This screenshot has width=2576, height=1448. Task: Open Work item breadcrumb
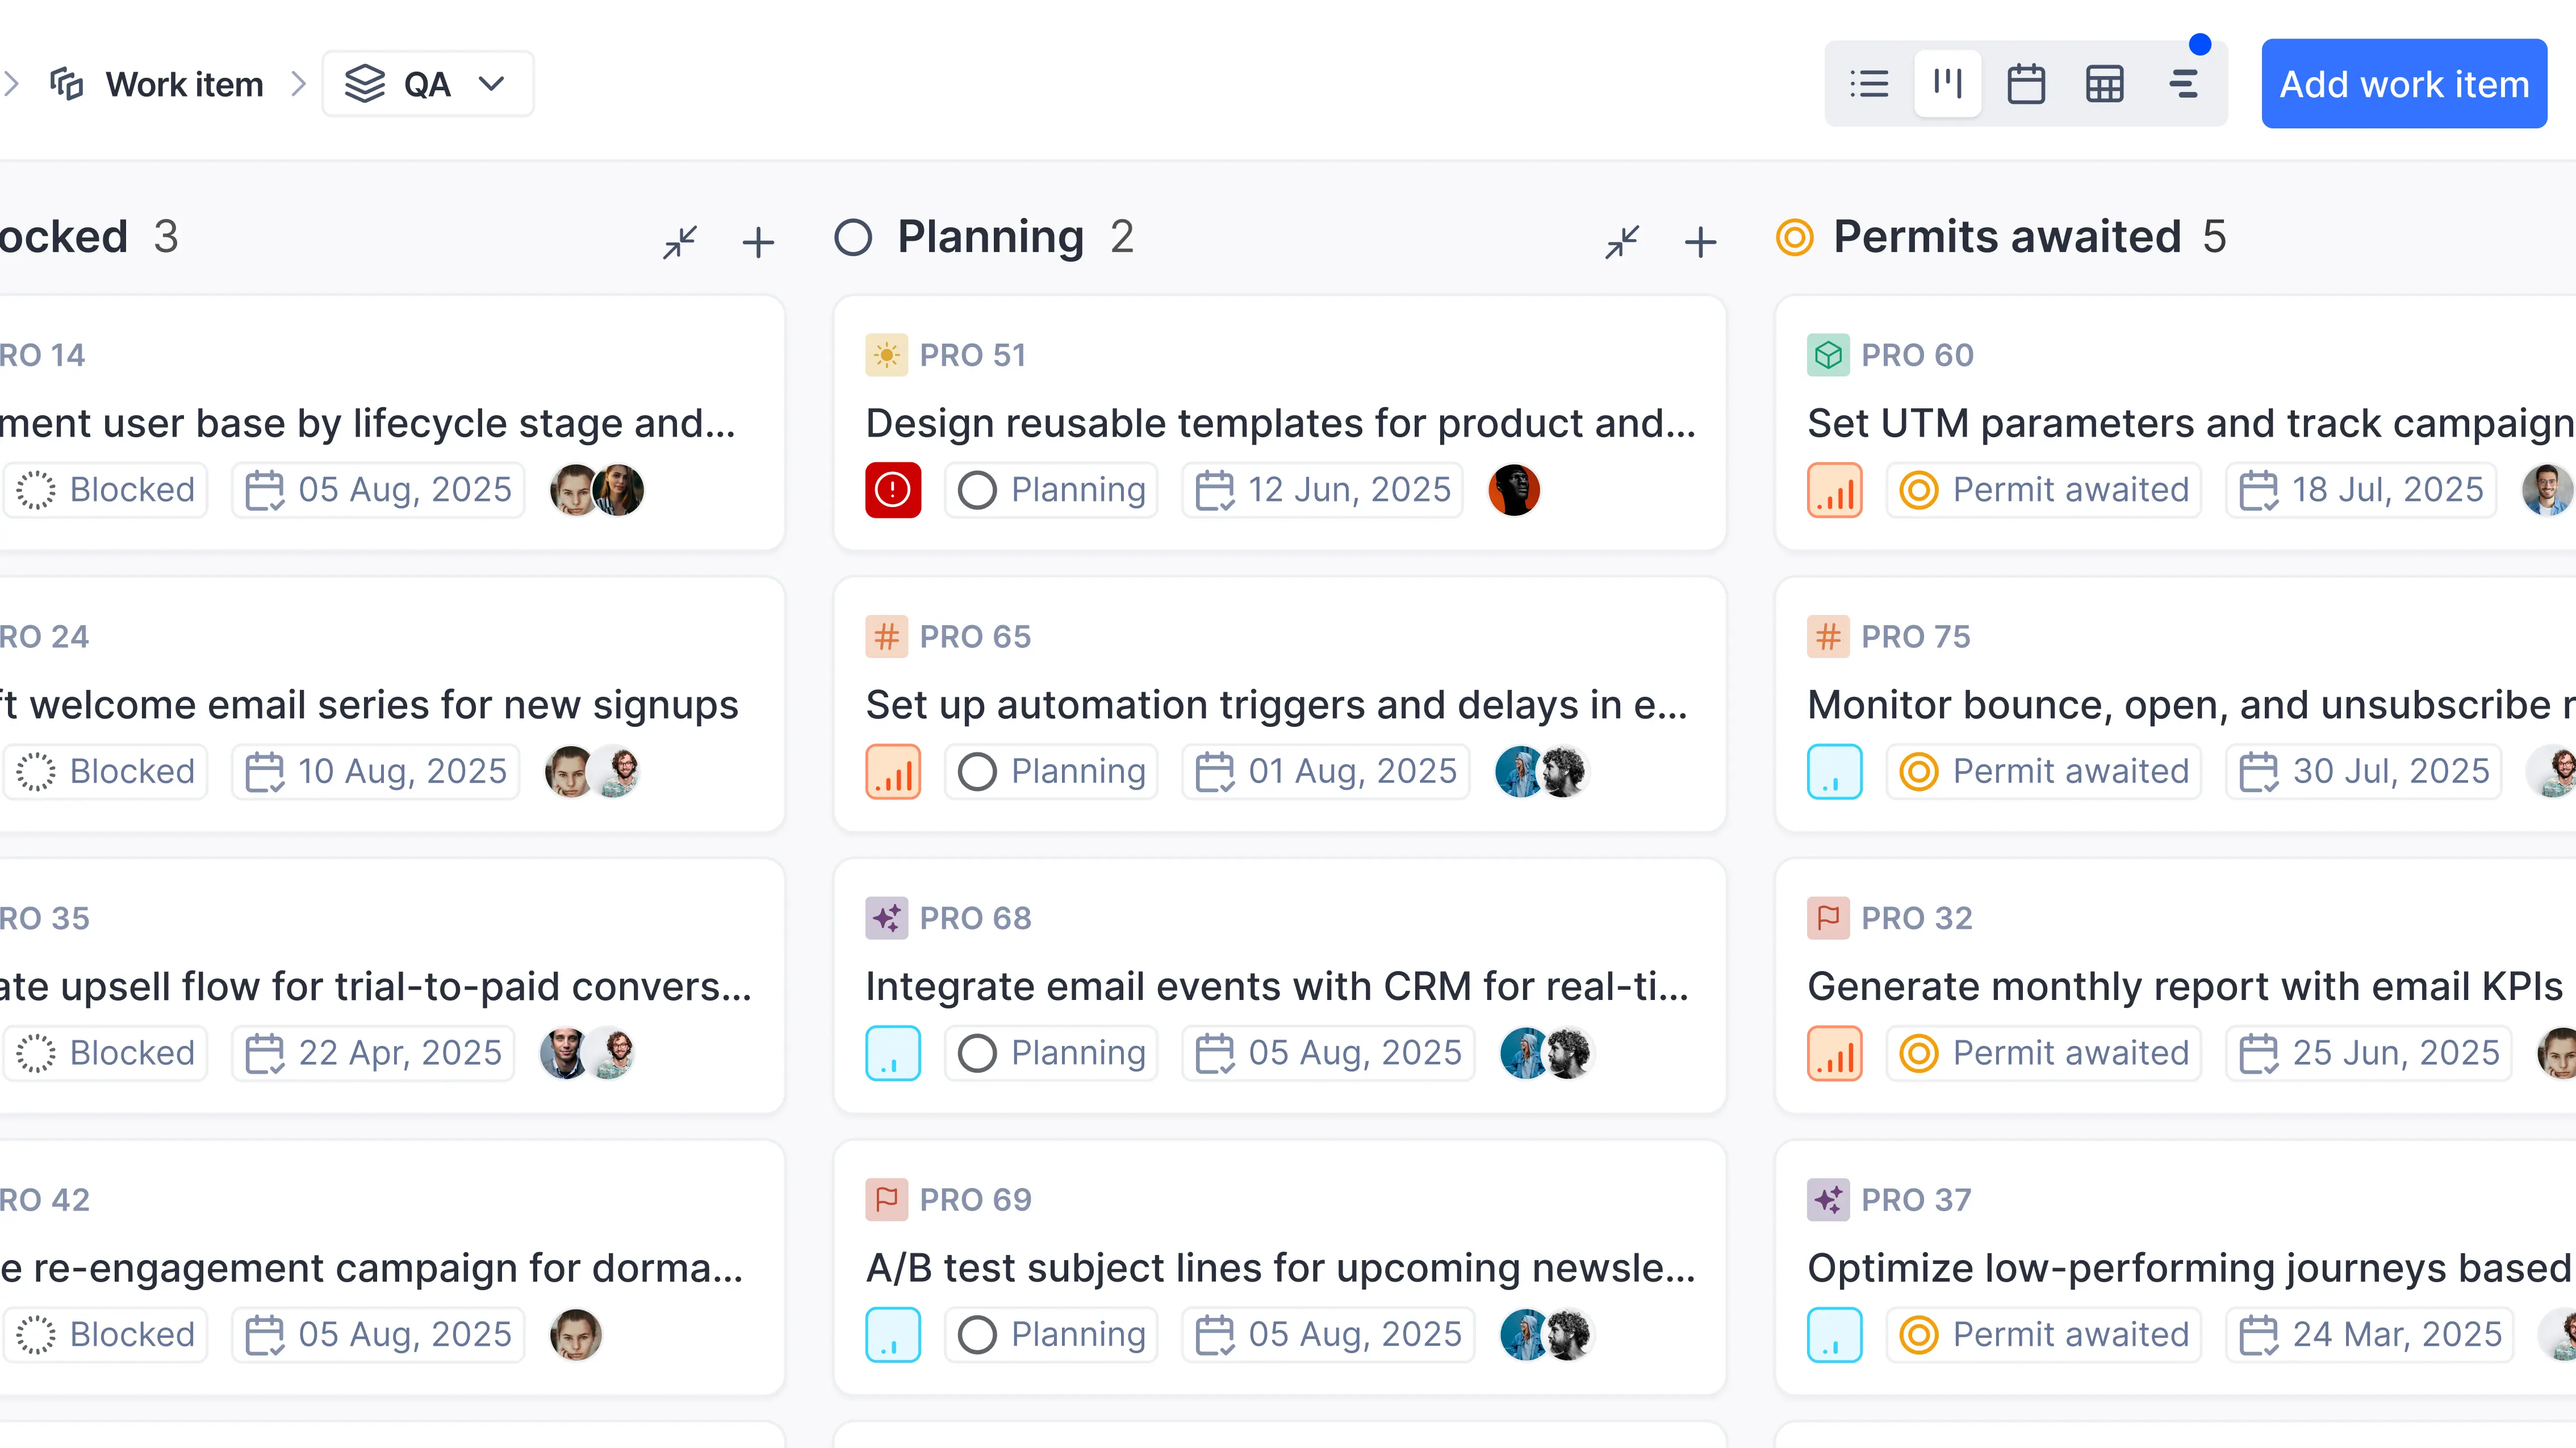click(184, 83)
